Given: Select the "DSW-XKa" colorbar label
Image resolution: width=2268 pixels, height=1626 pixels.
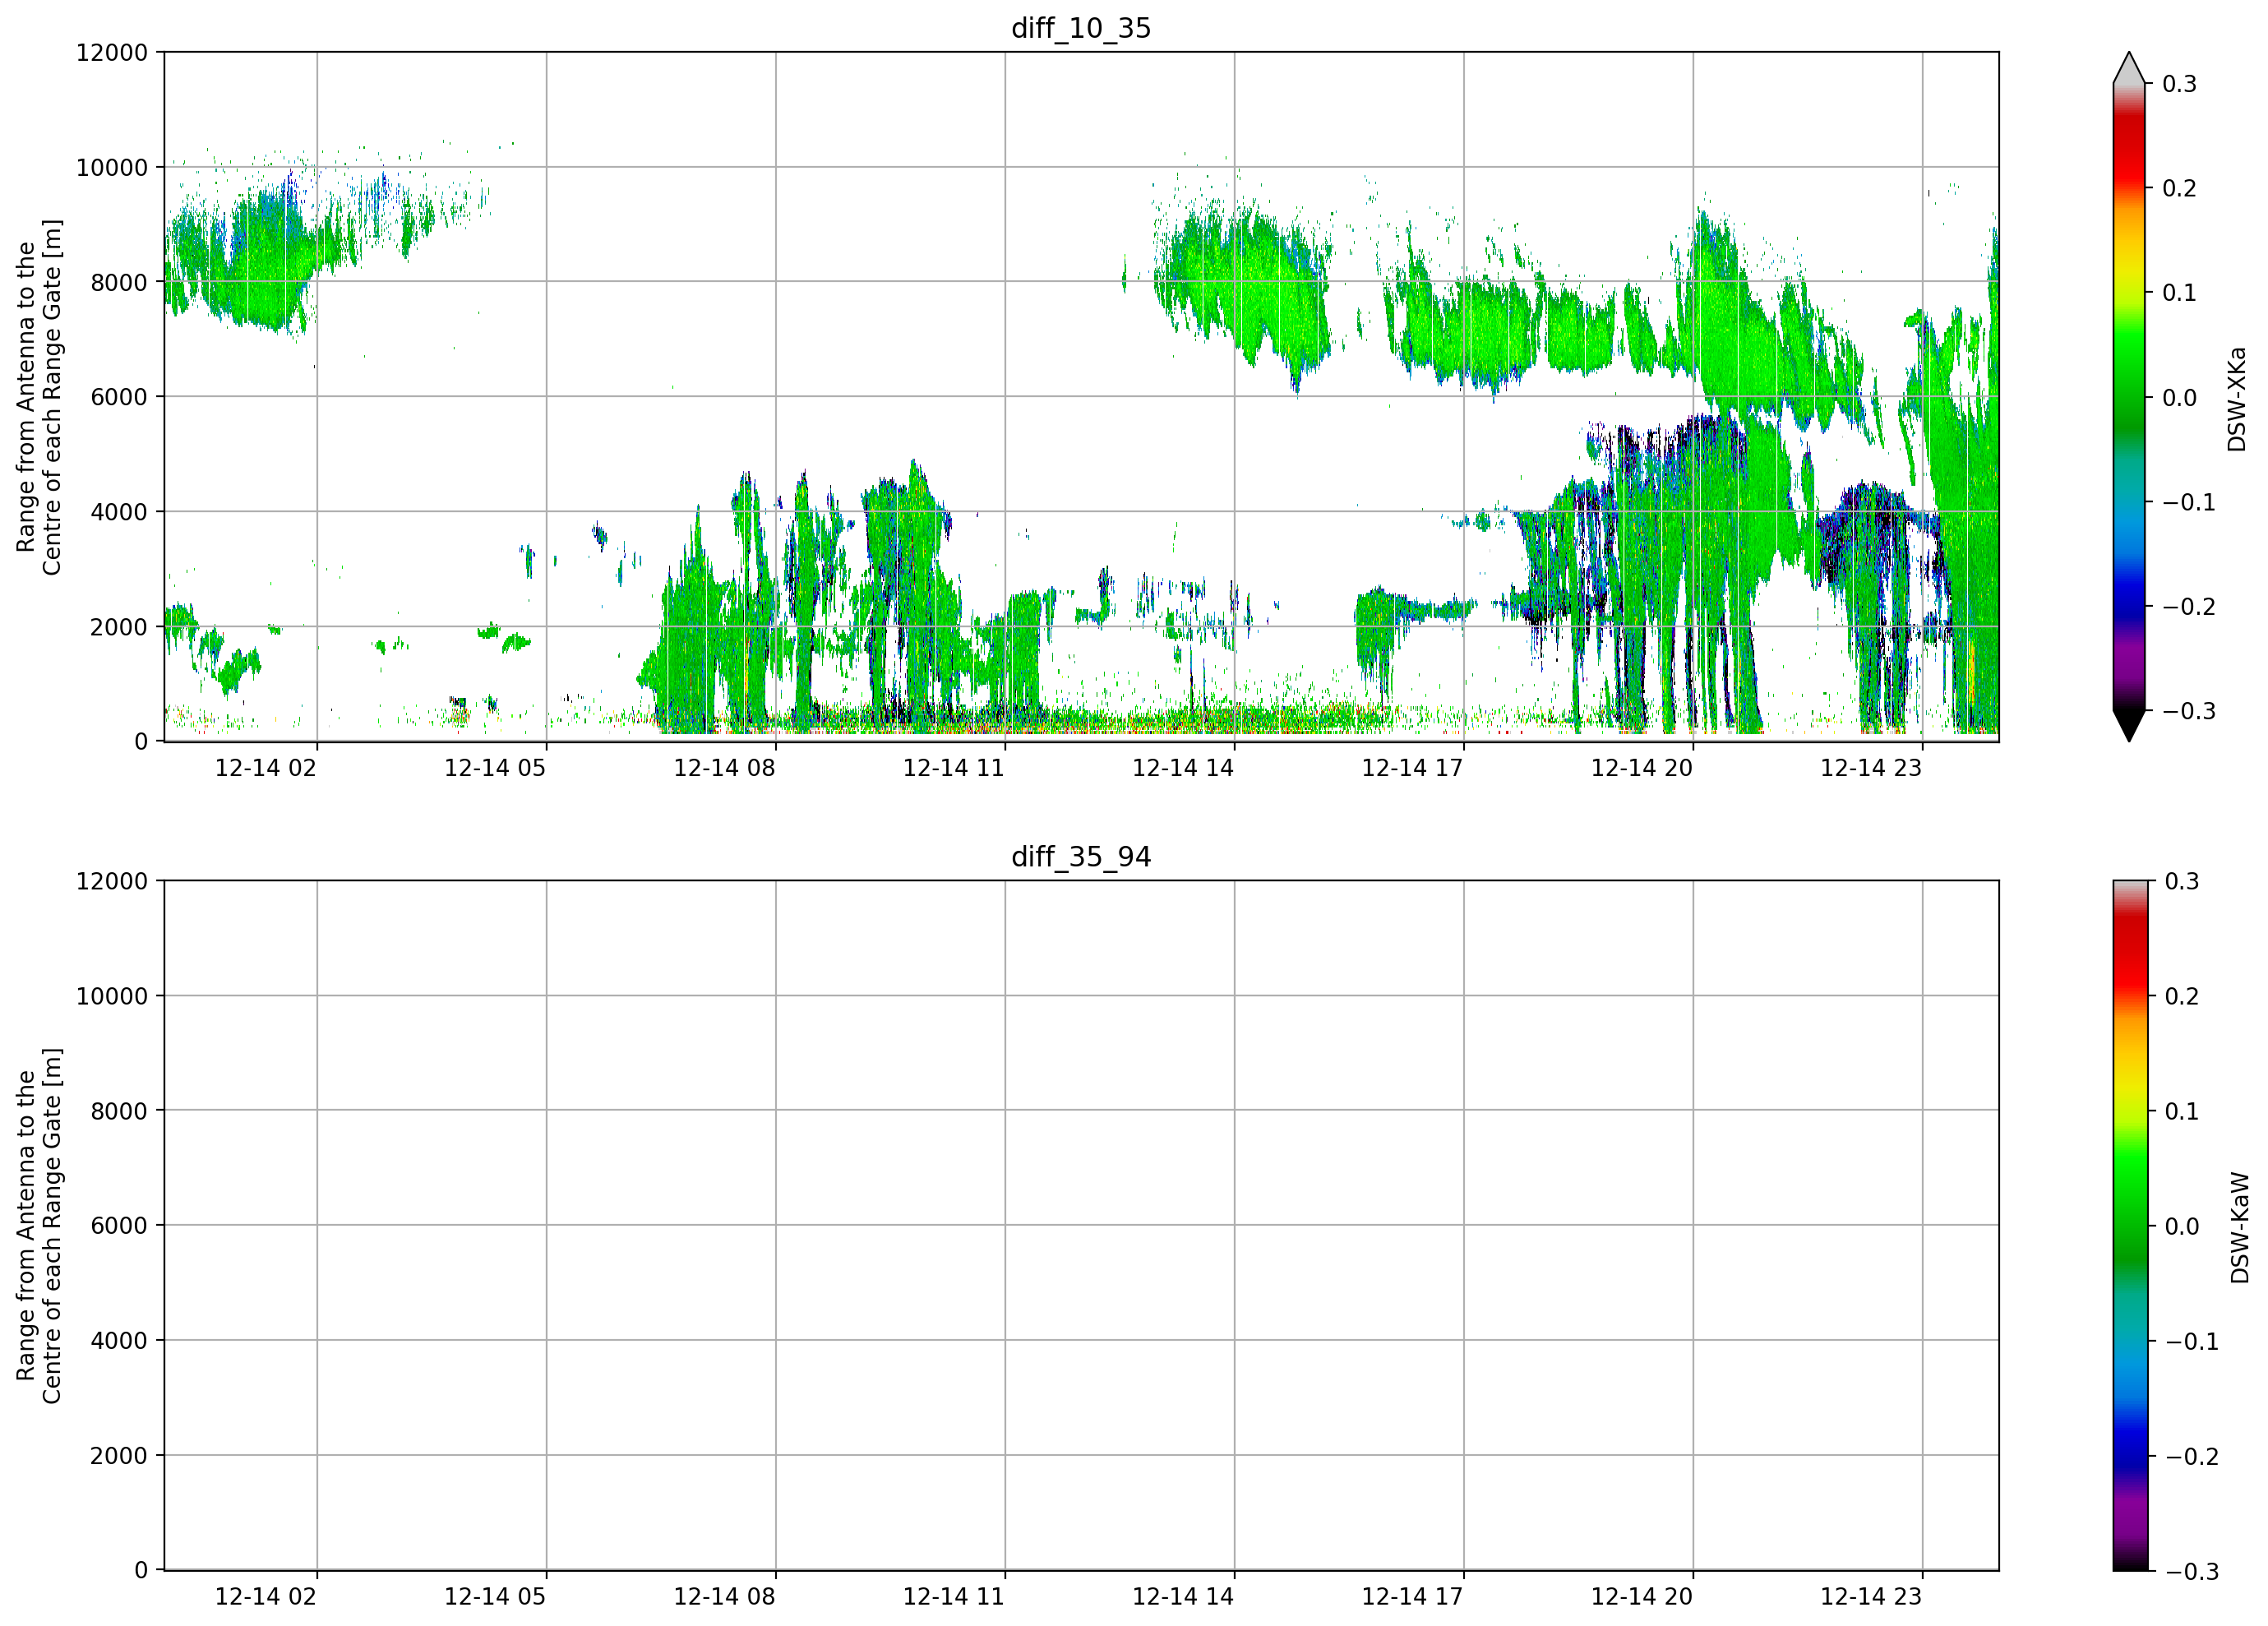Looking at the screenshot, I should 2237,399.
